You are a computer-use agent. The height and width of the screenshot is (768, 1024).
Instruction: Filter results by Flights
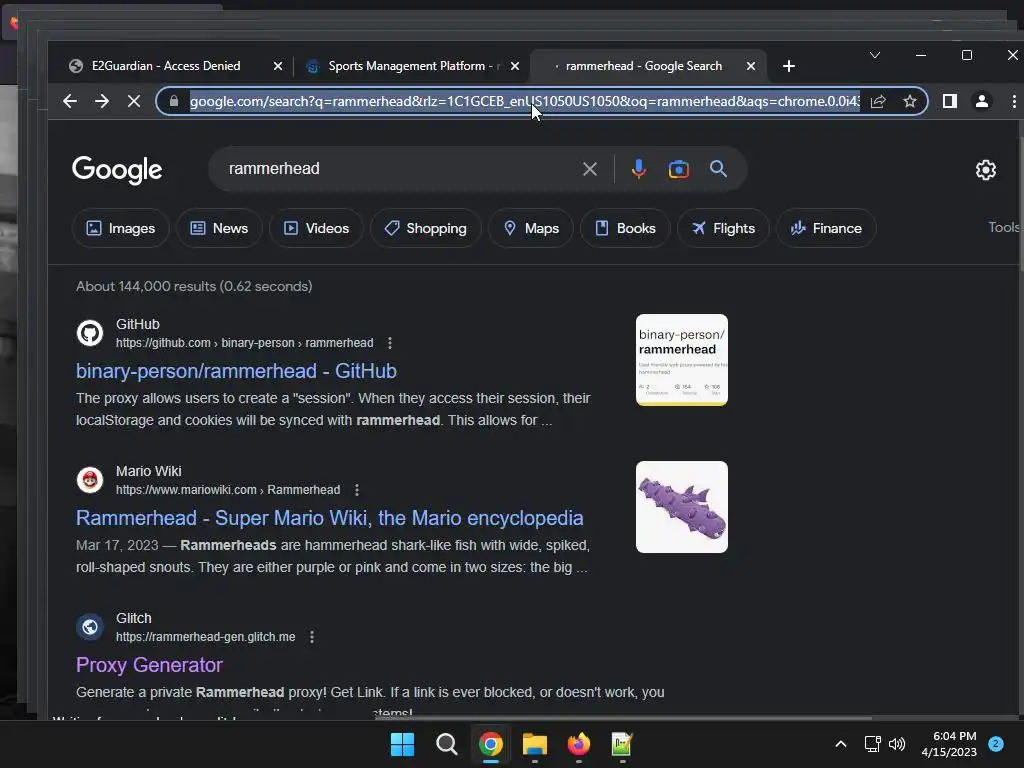723,228
